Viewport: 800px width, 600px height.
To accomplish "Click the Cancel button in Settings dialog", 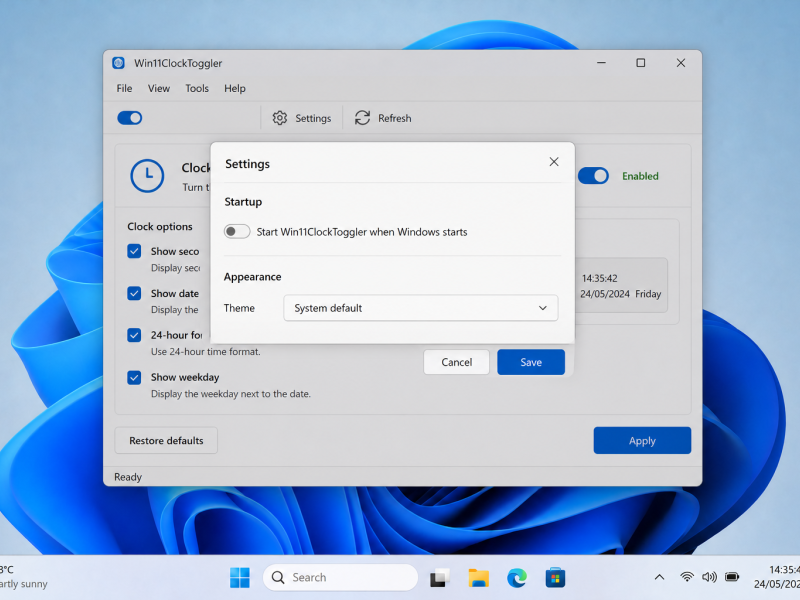I will pyautogui.click(x=457, y=362).
